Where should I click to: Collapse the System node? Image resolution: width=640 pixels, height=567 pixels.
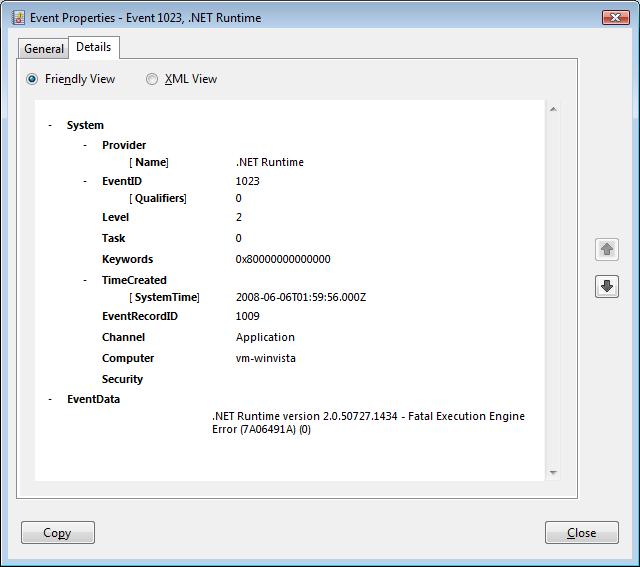50,125
